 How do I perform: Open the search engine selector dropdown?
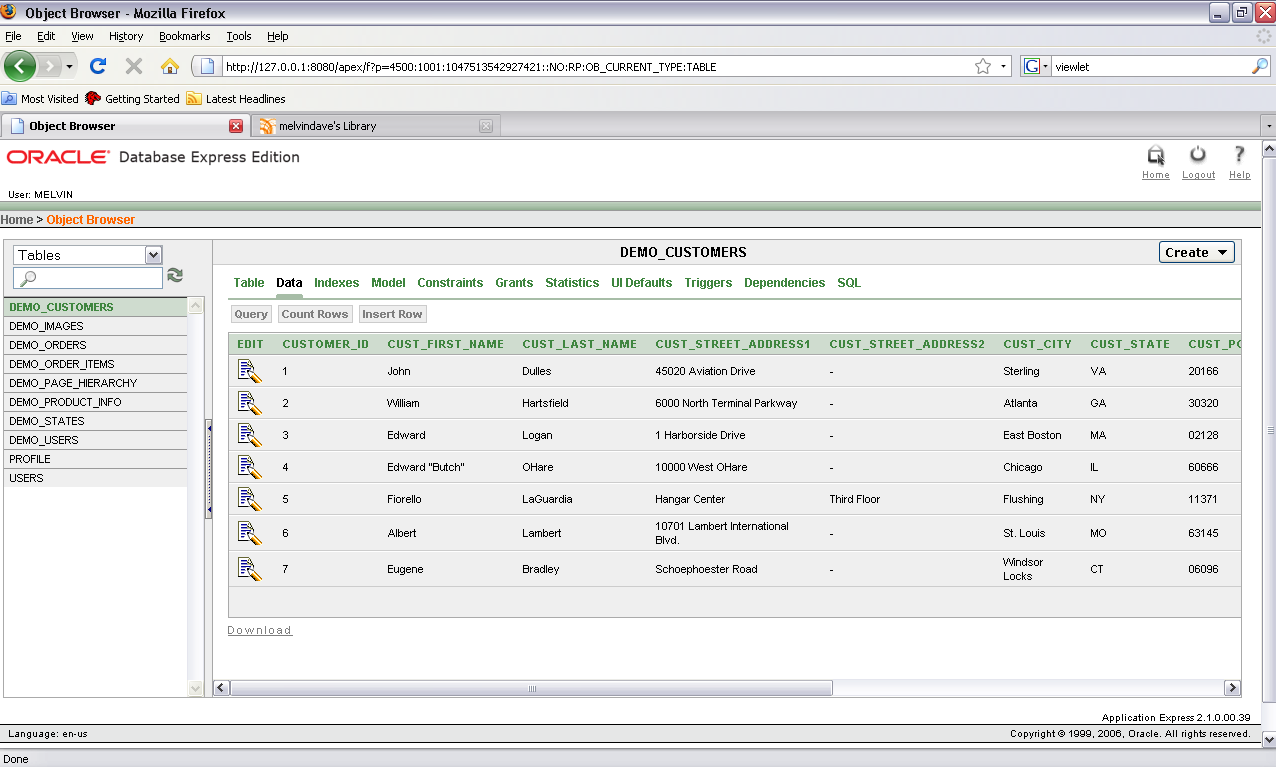coord(1036,67)
